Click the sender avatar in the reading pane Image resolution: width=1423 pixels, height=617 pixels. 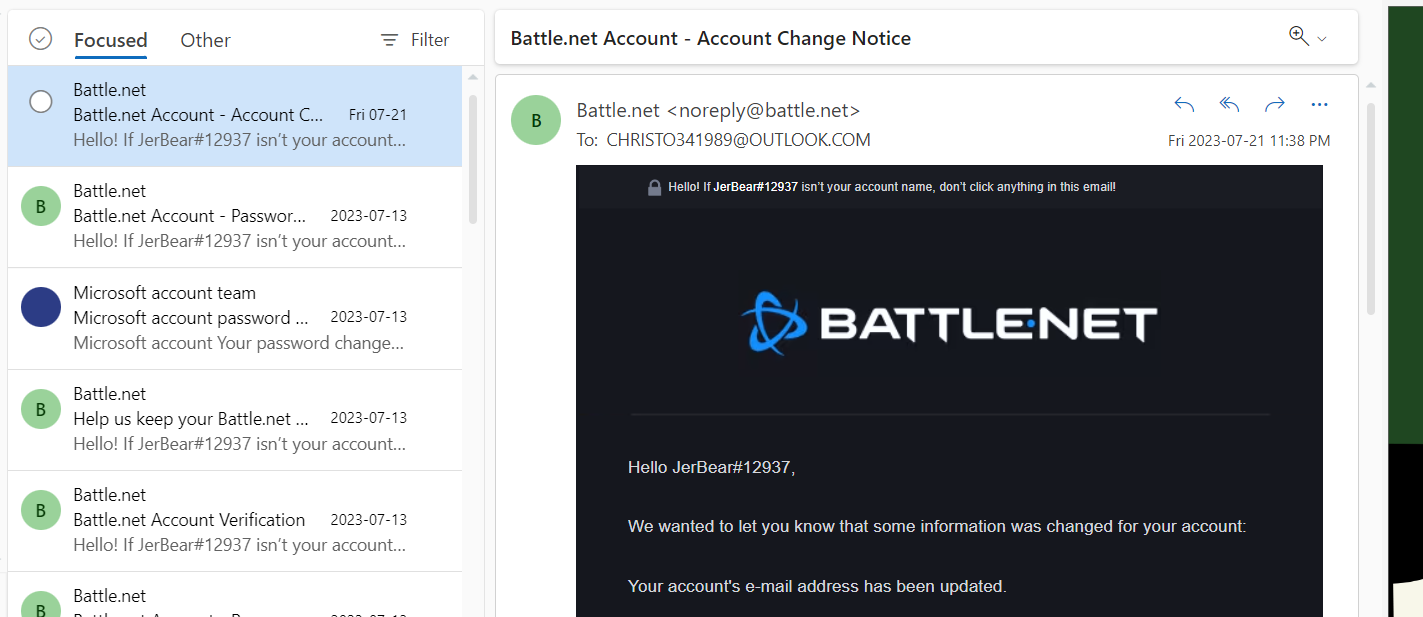tap(536, 120)
